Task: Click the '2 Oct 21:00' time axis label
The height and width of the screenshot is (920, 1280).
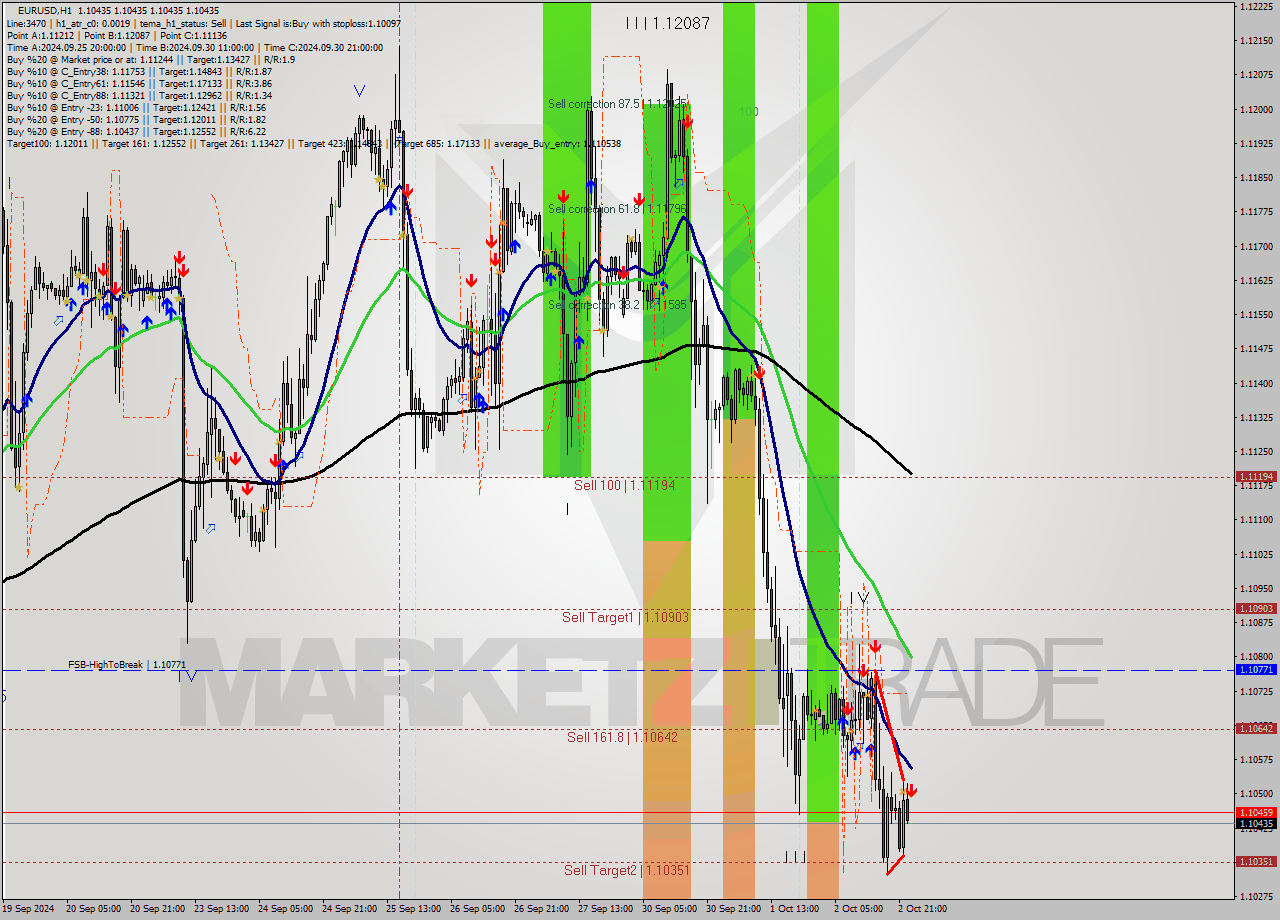Action: 923,909
